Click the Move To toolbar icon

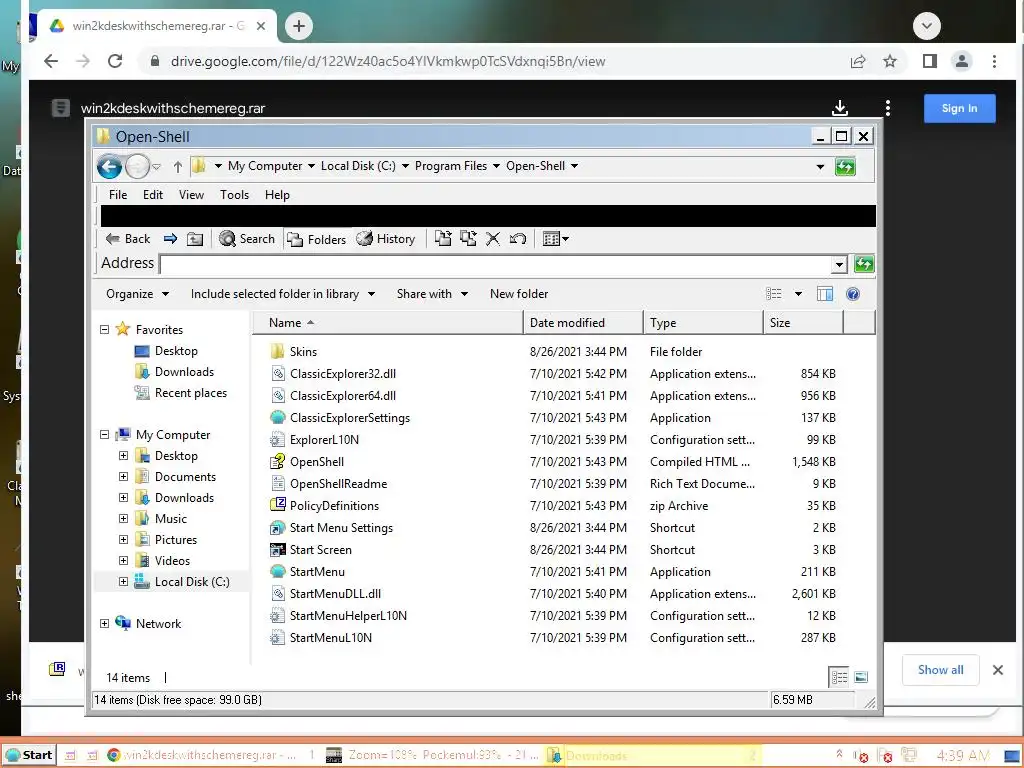[443, 238]
